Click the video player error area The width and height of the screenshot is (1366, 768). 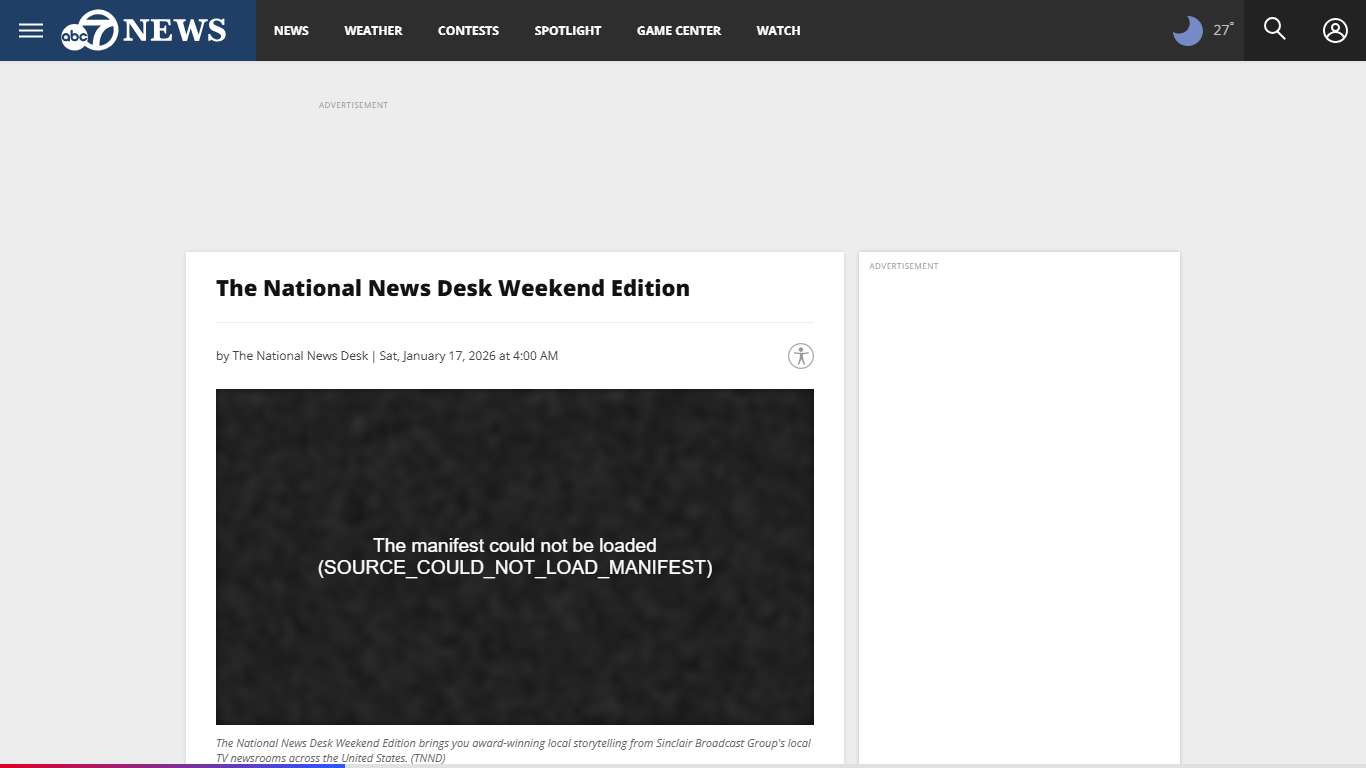point(515,557)
